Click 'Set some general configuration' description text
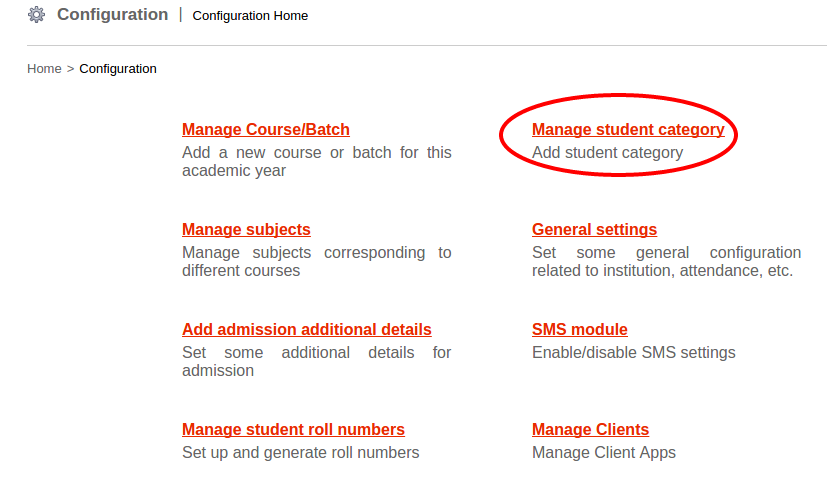Viewport: 827px width, 493px height. pyautogui.click(x=666, y=262)
